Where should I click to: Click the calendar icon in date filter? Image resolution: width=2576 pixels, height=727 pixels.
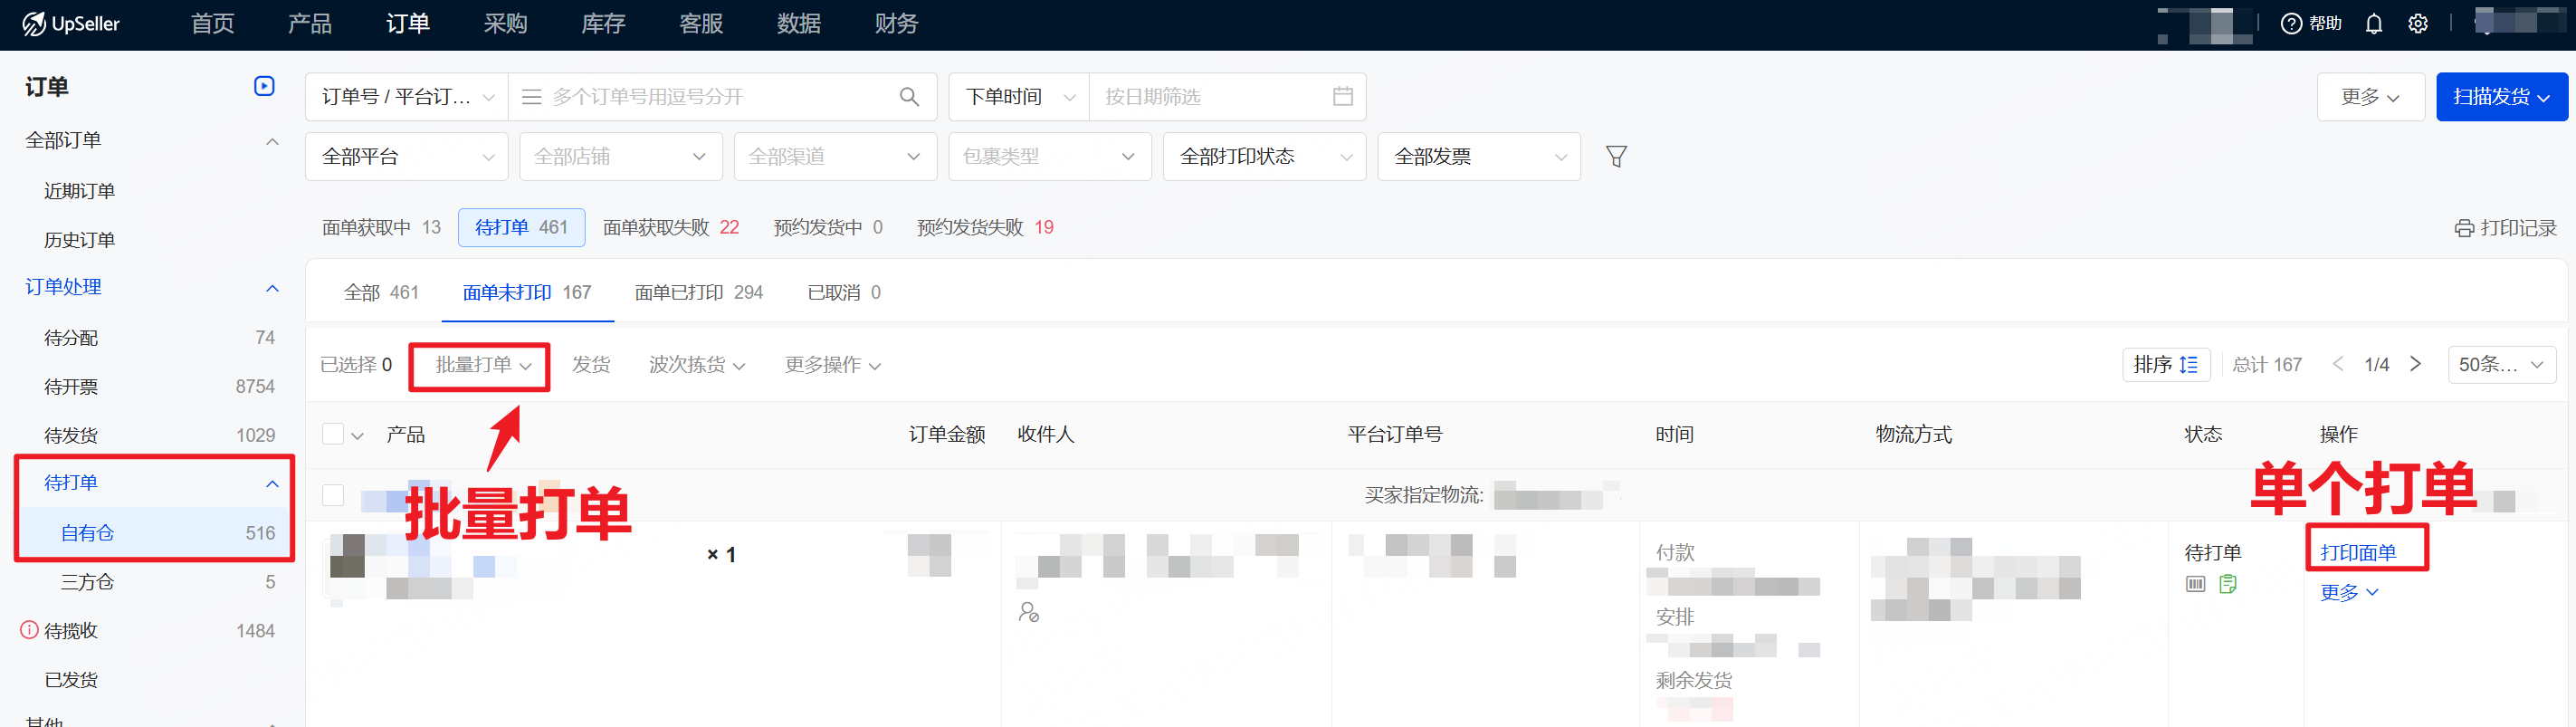pyautogui.click(x=1342, y=97)
